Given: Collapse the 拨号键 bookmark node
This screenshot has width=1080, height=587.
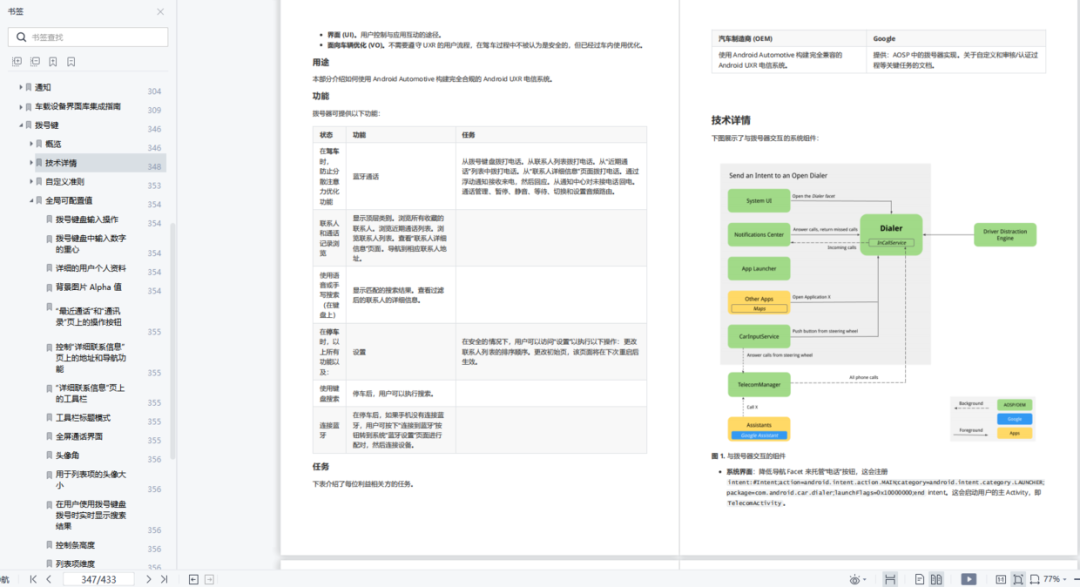Looking at the screenshot, I should (21, 125).
